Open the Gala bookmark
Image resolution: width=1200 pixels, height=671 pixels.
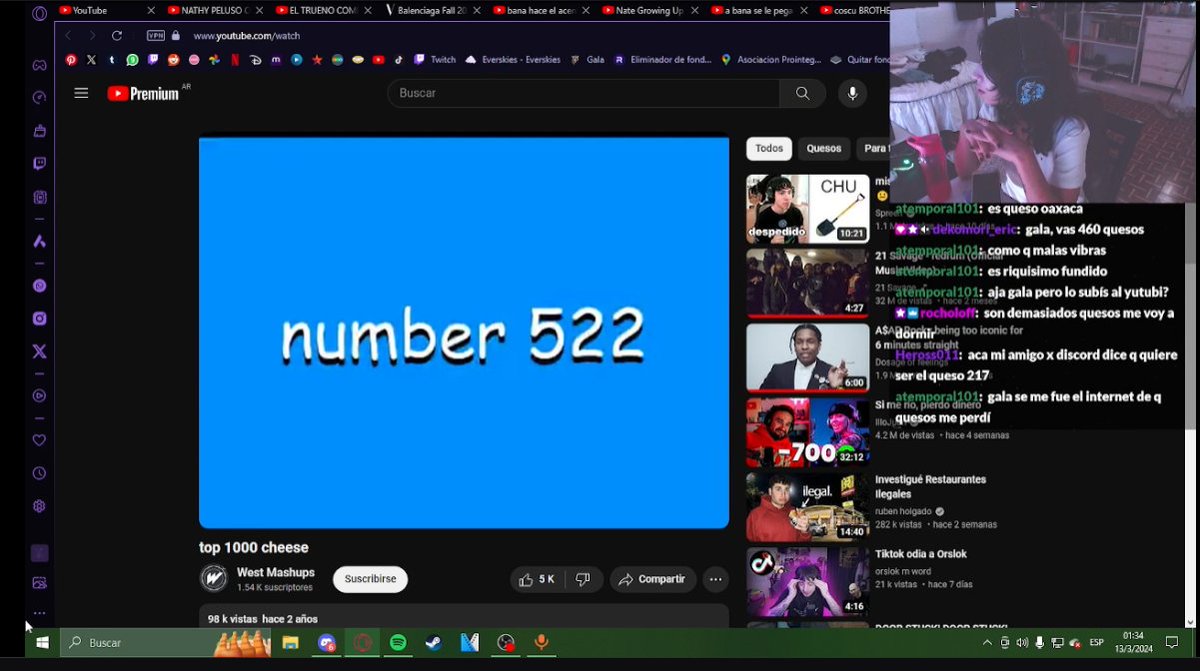(588, 60)
